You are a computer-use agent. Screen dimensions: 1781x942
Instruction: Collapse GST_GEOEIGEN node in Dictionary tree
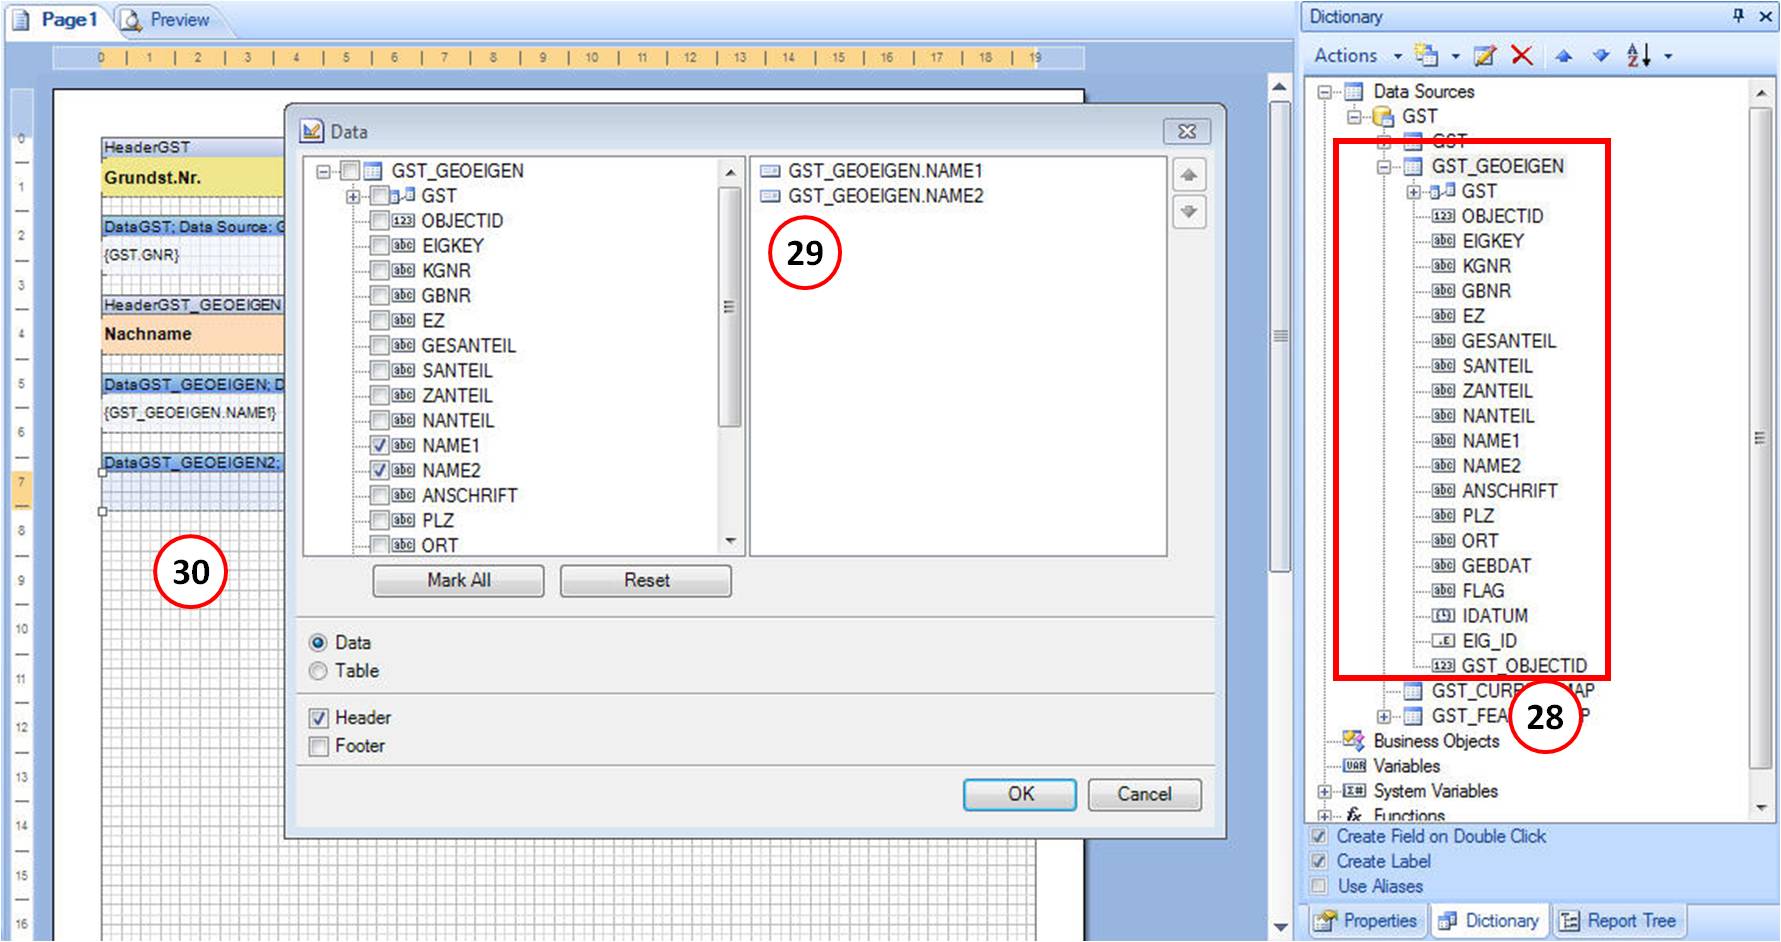[1384, 167]
